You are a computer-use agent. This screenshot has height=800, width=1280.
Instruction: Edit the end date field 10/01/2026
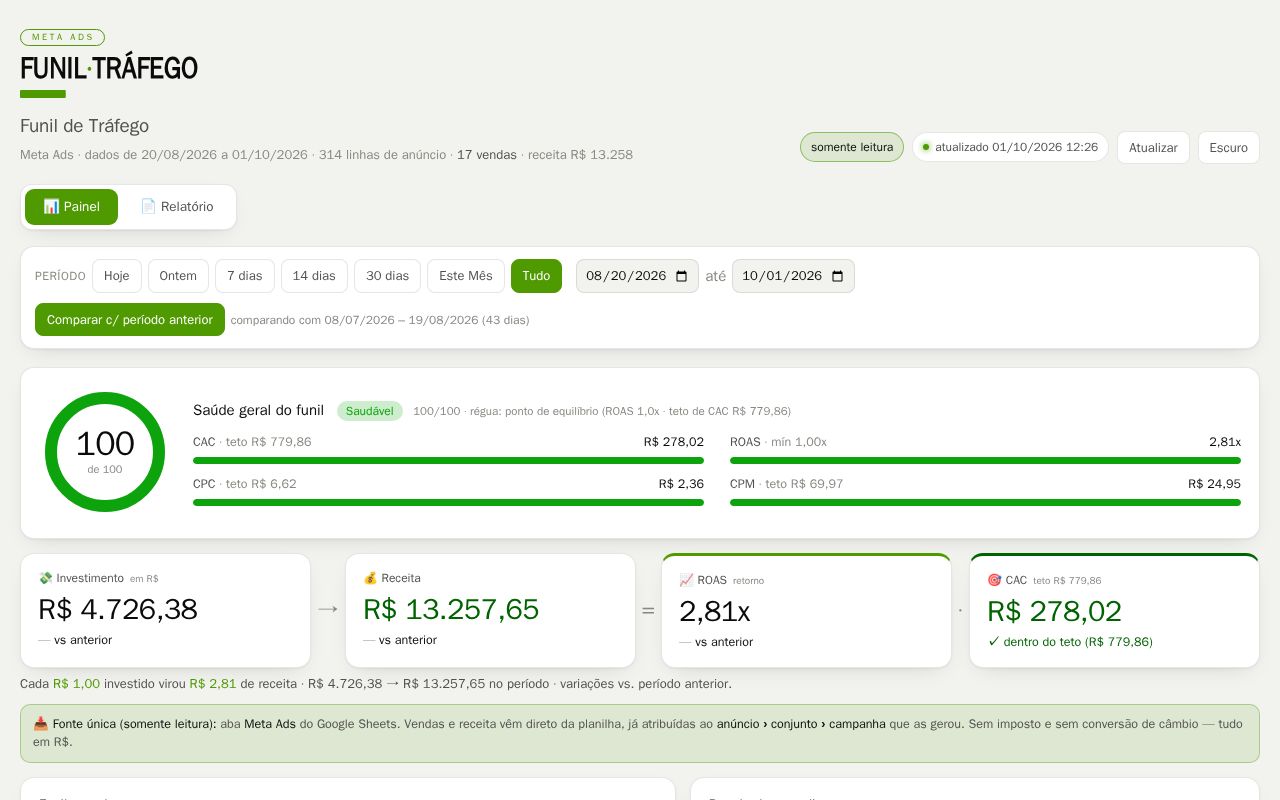pyautogui.click(x=793, y=276)
